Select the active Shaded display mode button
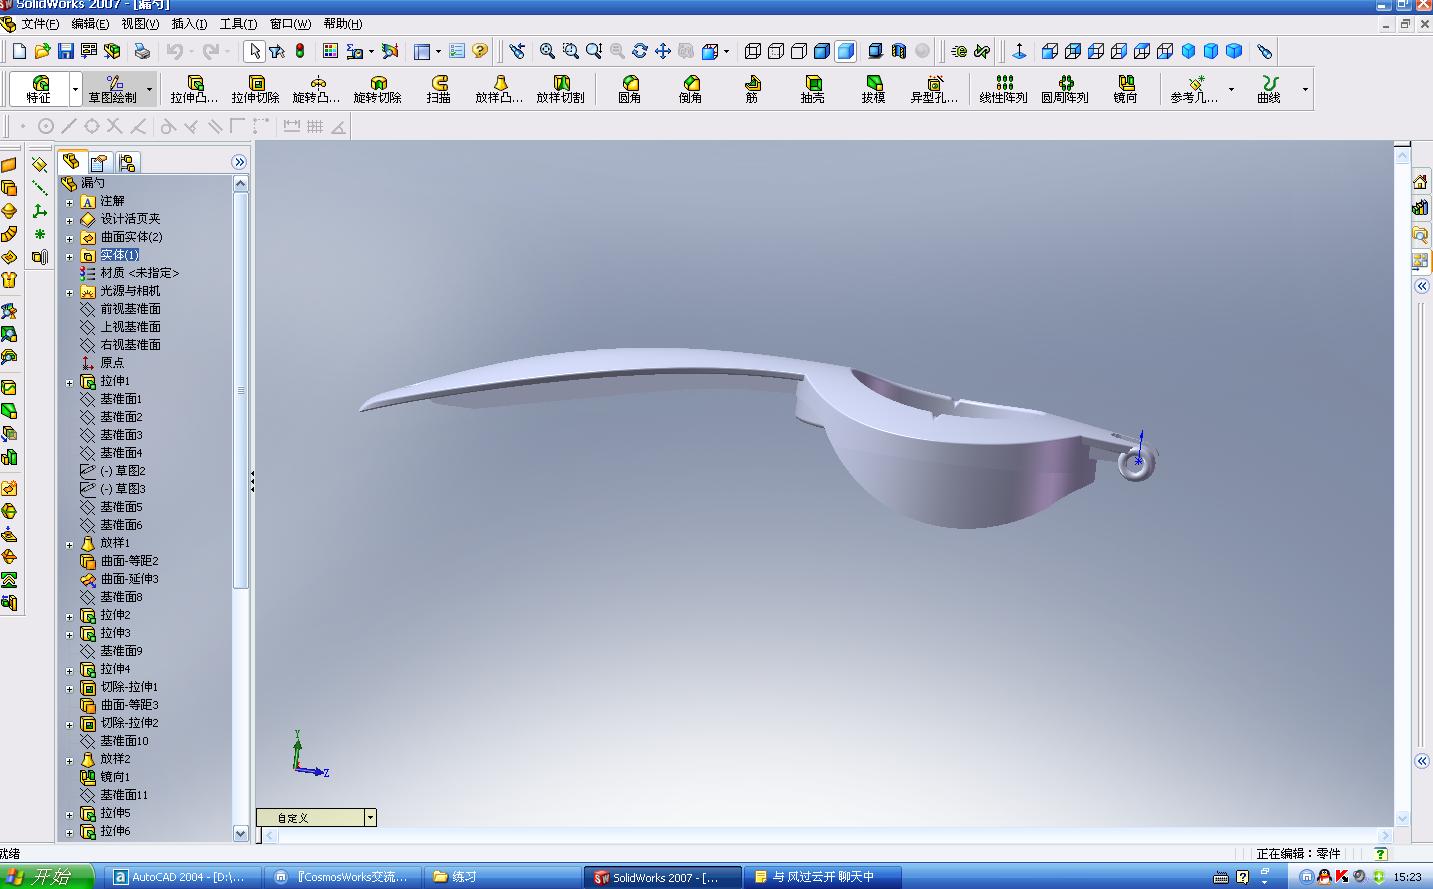Image resolution: width=1433 pixels, height=889 pixels. point(845,51)
